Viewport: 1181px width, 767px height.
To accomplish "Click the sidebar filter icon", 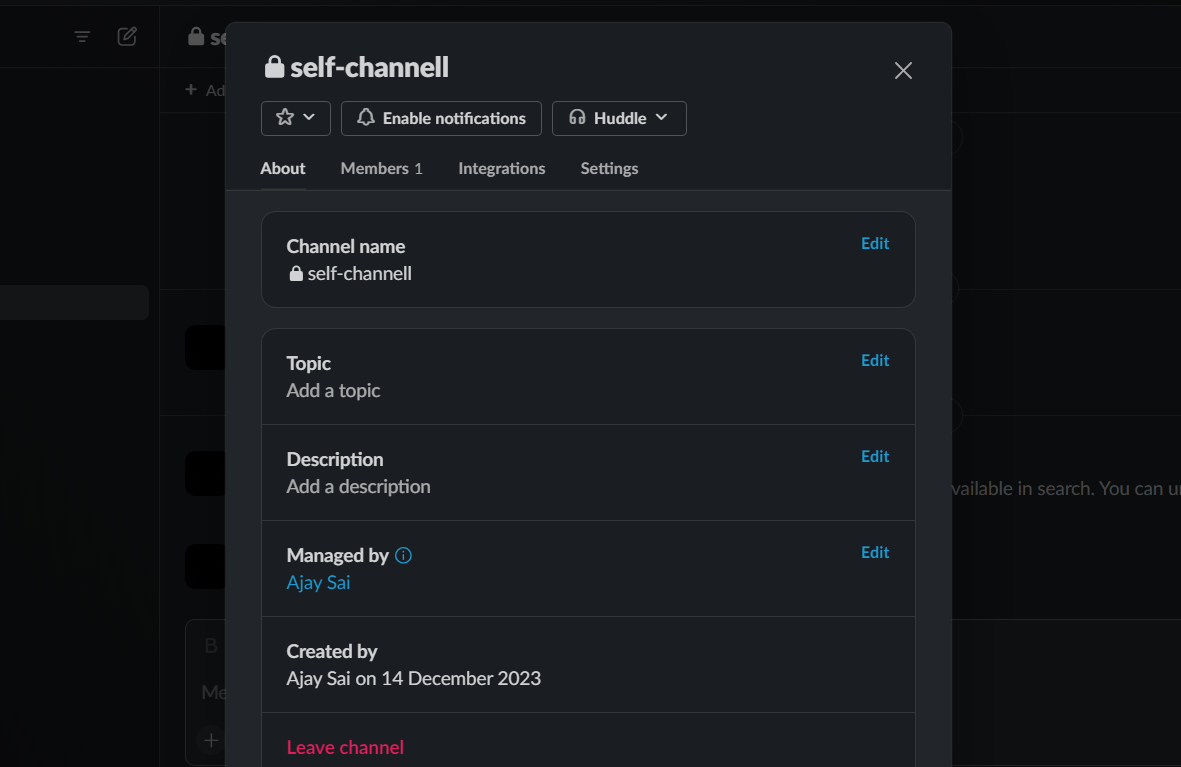I will (82, 36).
